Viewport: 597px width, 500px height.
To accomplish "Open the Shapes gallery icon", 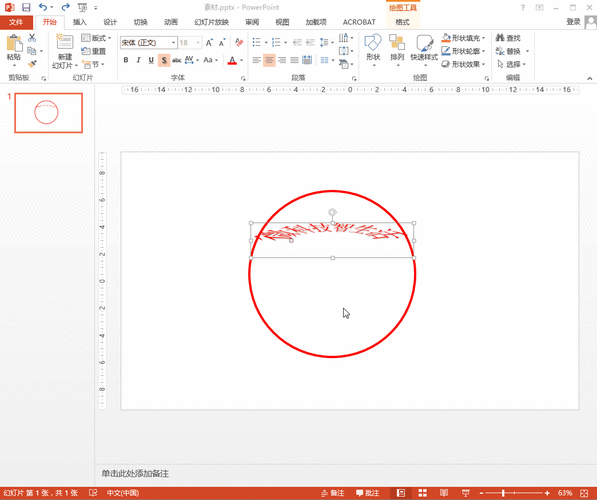I will (x=373, y=51).
